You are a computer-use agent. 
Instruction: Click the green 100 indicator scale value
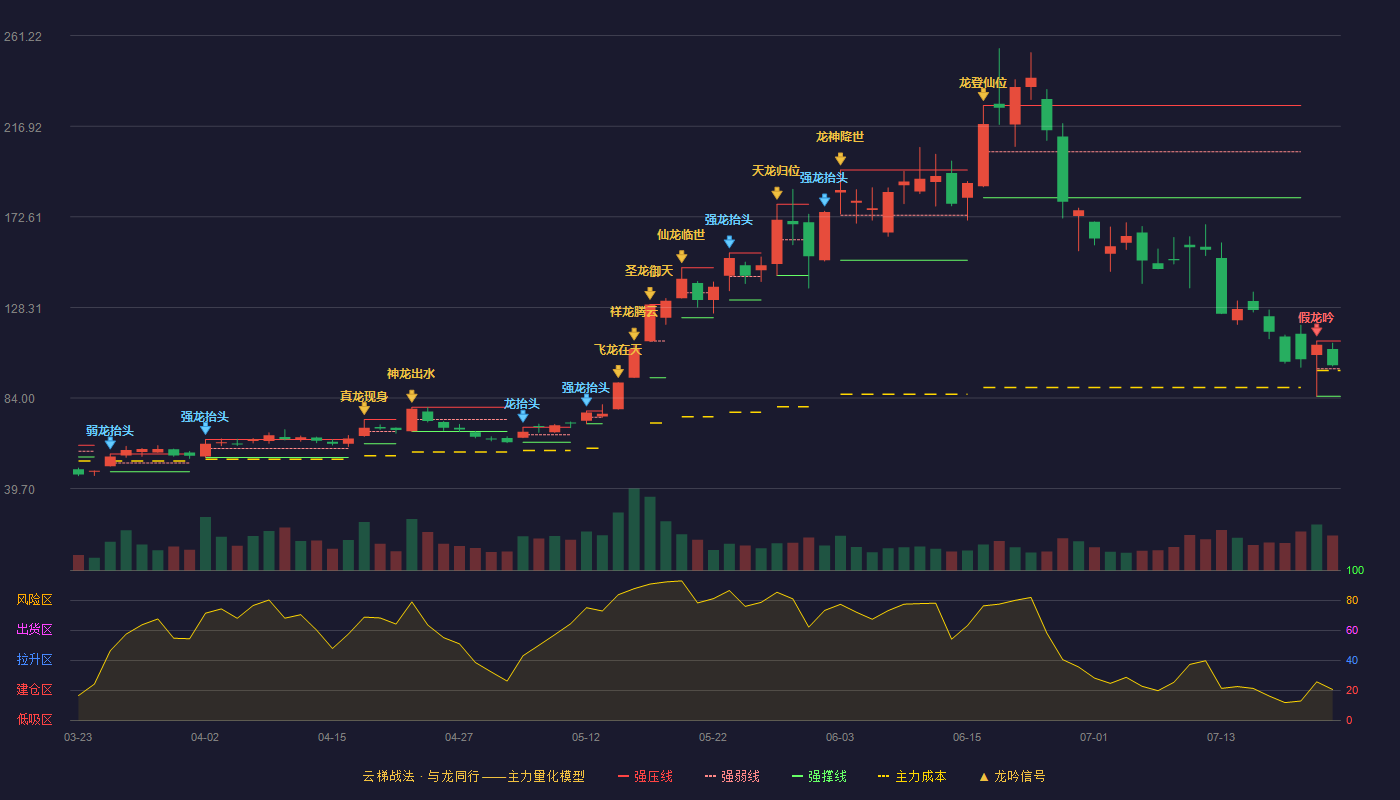pyautogui.click(x=1355, y=570)
